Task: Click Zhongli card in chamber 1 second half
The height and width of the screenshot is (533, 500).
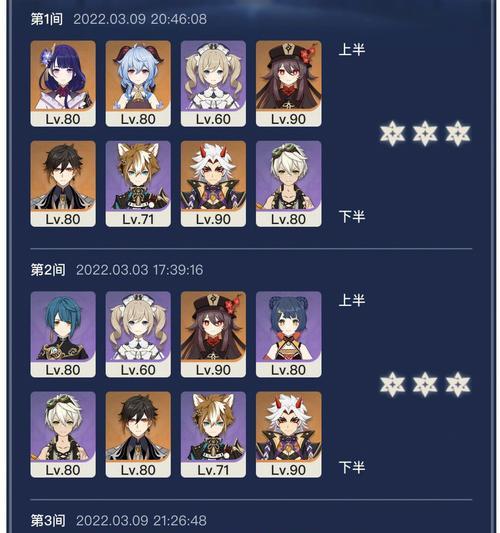Action: click(x=63, y=184)
